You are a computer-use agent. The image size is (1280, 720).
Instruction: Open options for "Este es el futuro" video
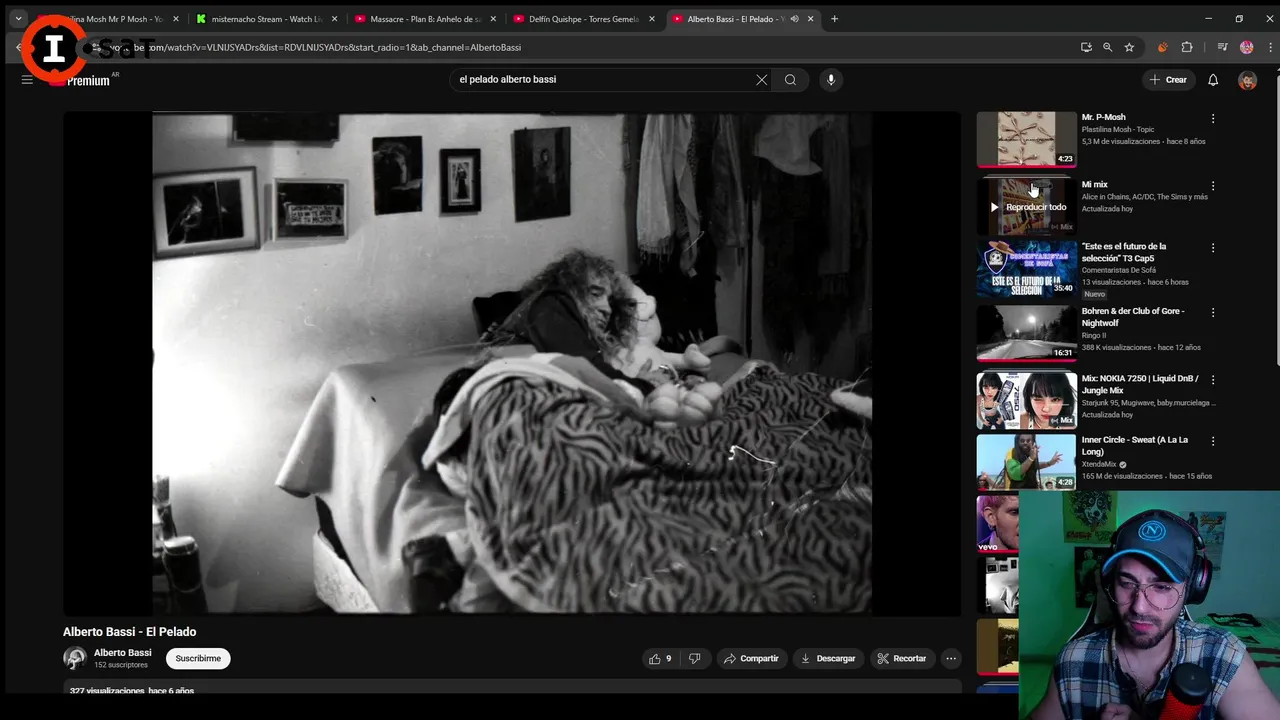click(1213, 247)
